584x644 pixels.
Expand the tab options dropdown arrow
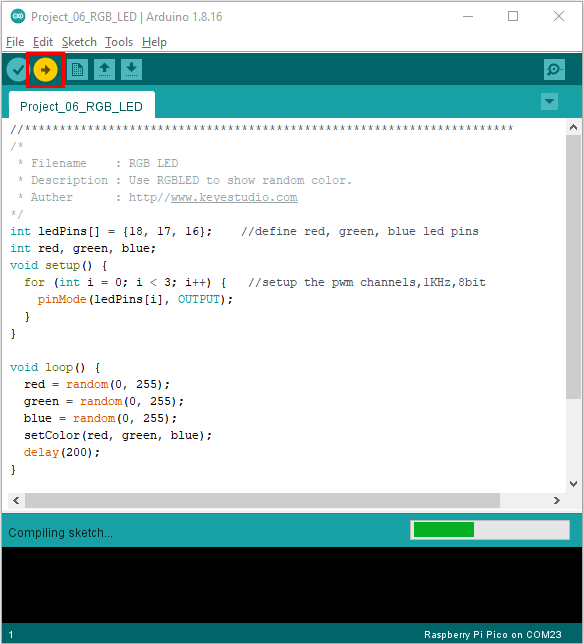(549, 101)
